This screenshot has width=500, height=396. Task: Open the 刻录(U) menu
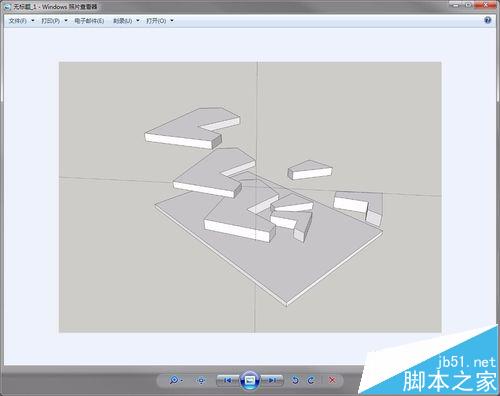(123, 21)
